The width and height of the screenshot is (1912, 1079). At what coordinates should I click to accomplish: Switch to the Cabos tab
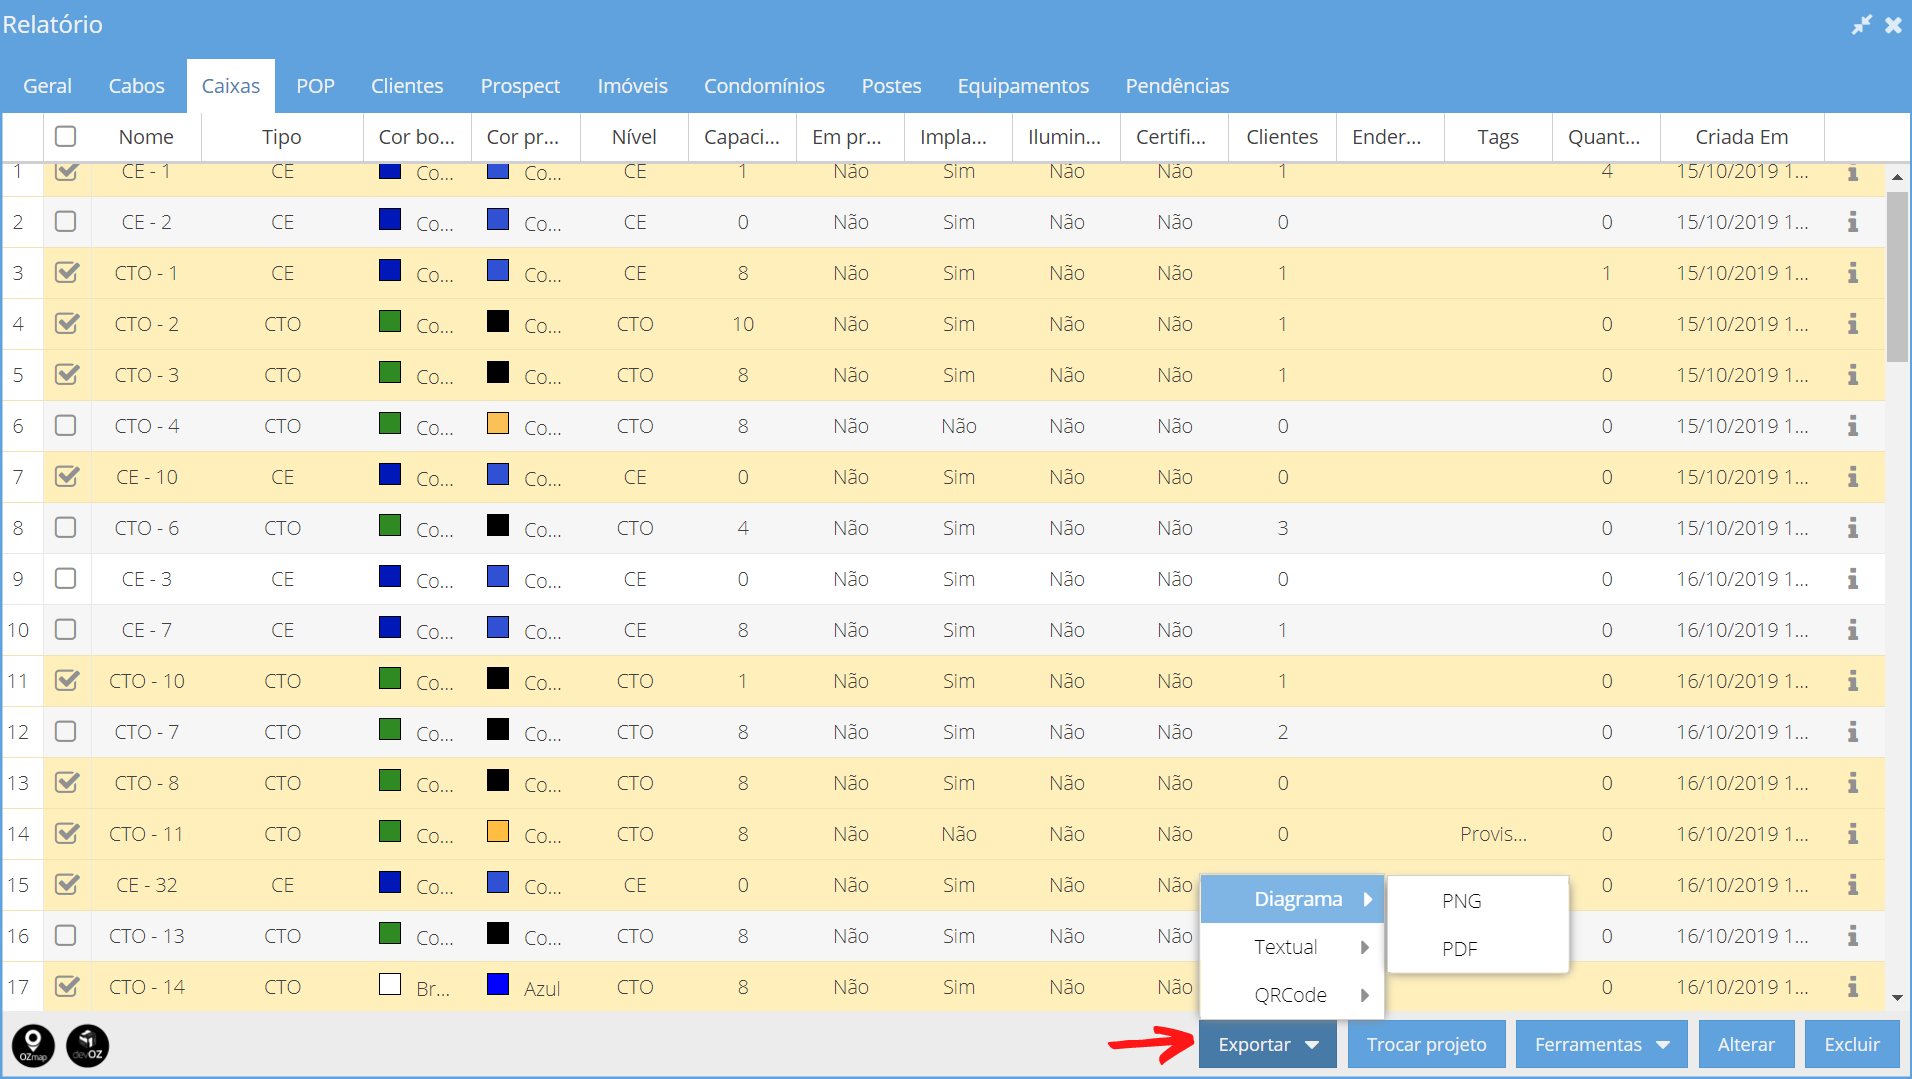(137, 86)
